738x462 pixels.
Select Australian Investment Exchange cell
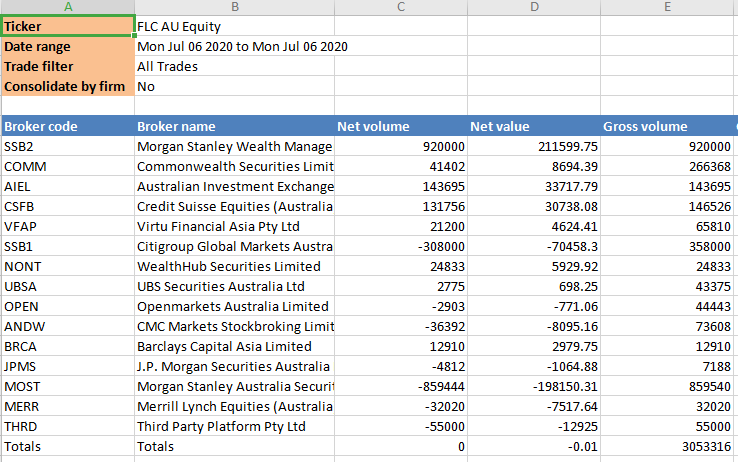235,186
